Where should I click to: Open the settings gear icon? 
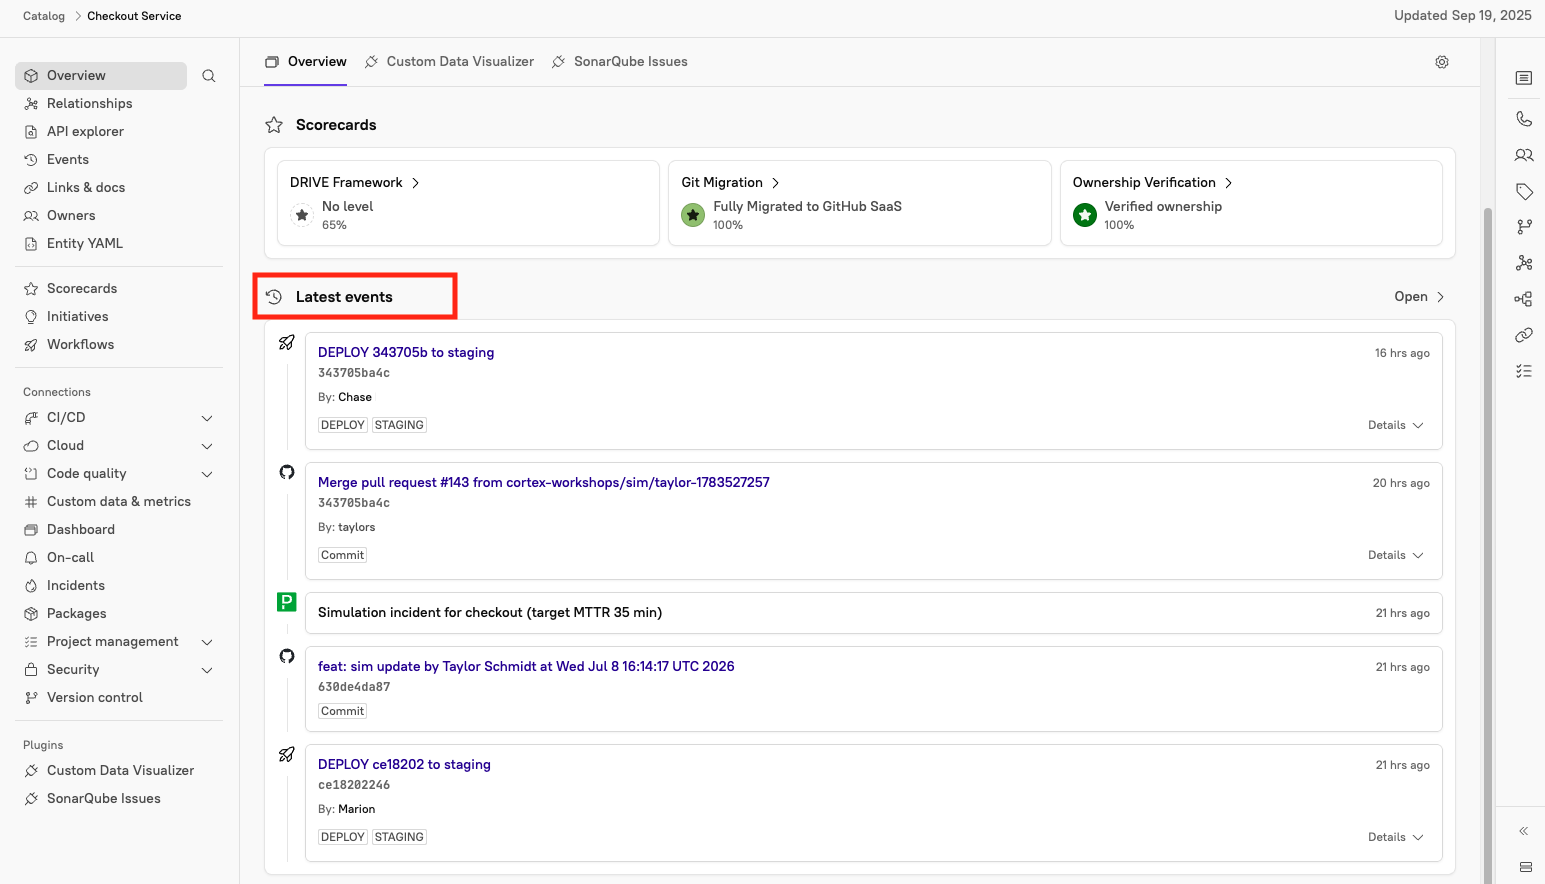point(1442,62)
